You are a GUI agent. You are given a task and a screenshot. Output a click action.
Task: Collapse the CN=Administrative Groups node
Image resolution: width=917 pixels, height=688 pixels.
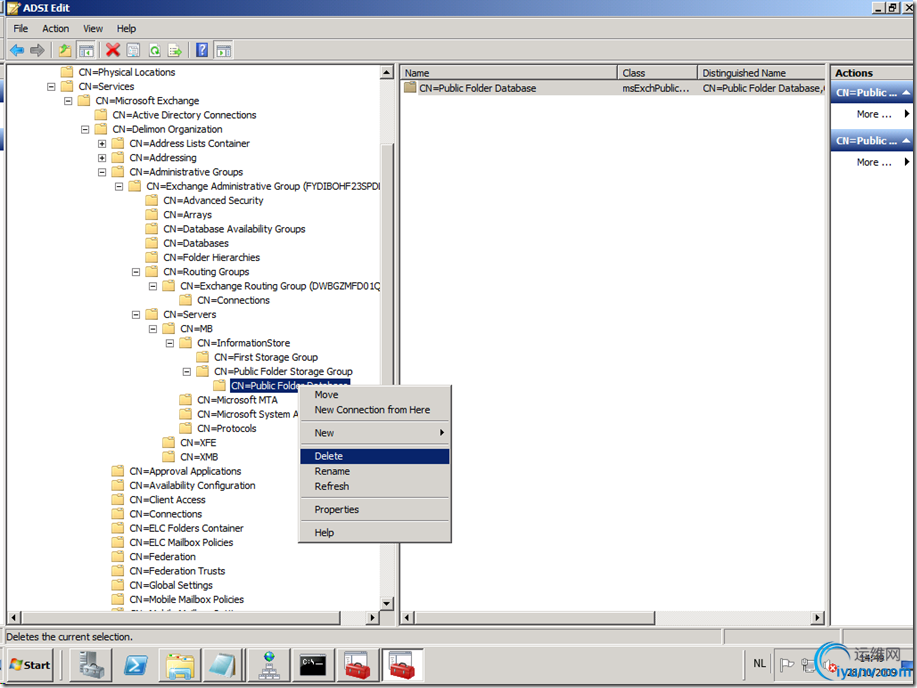(102, 172)
